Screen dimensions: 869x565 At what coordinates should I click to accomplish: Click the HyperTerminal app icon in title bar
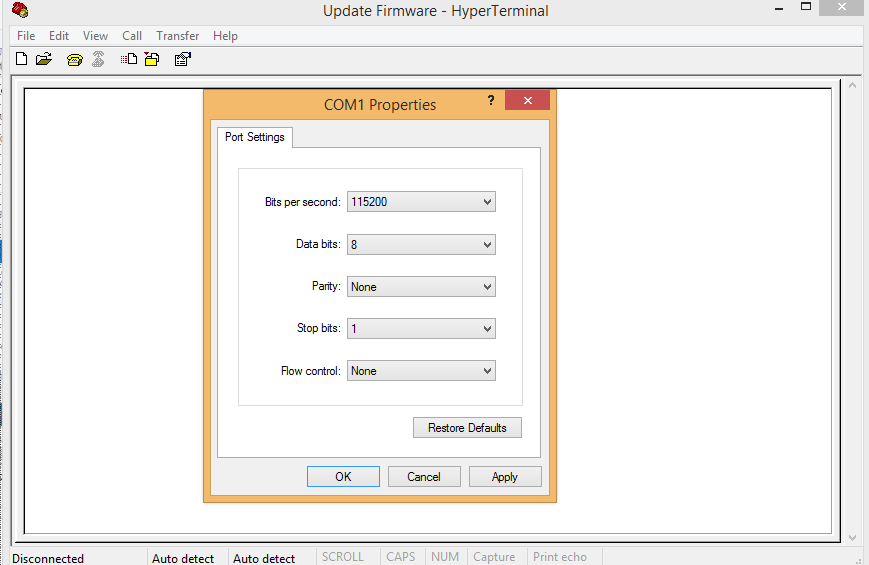20,9
